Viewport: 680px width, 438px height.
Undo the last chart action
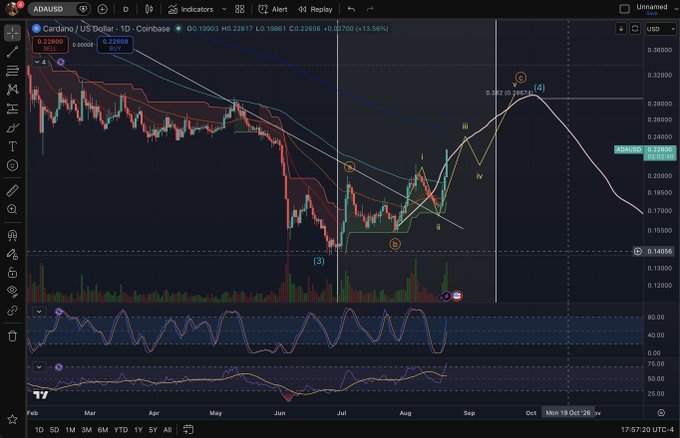351,9
